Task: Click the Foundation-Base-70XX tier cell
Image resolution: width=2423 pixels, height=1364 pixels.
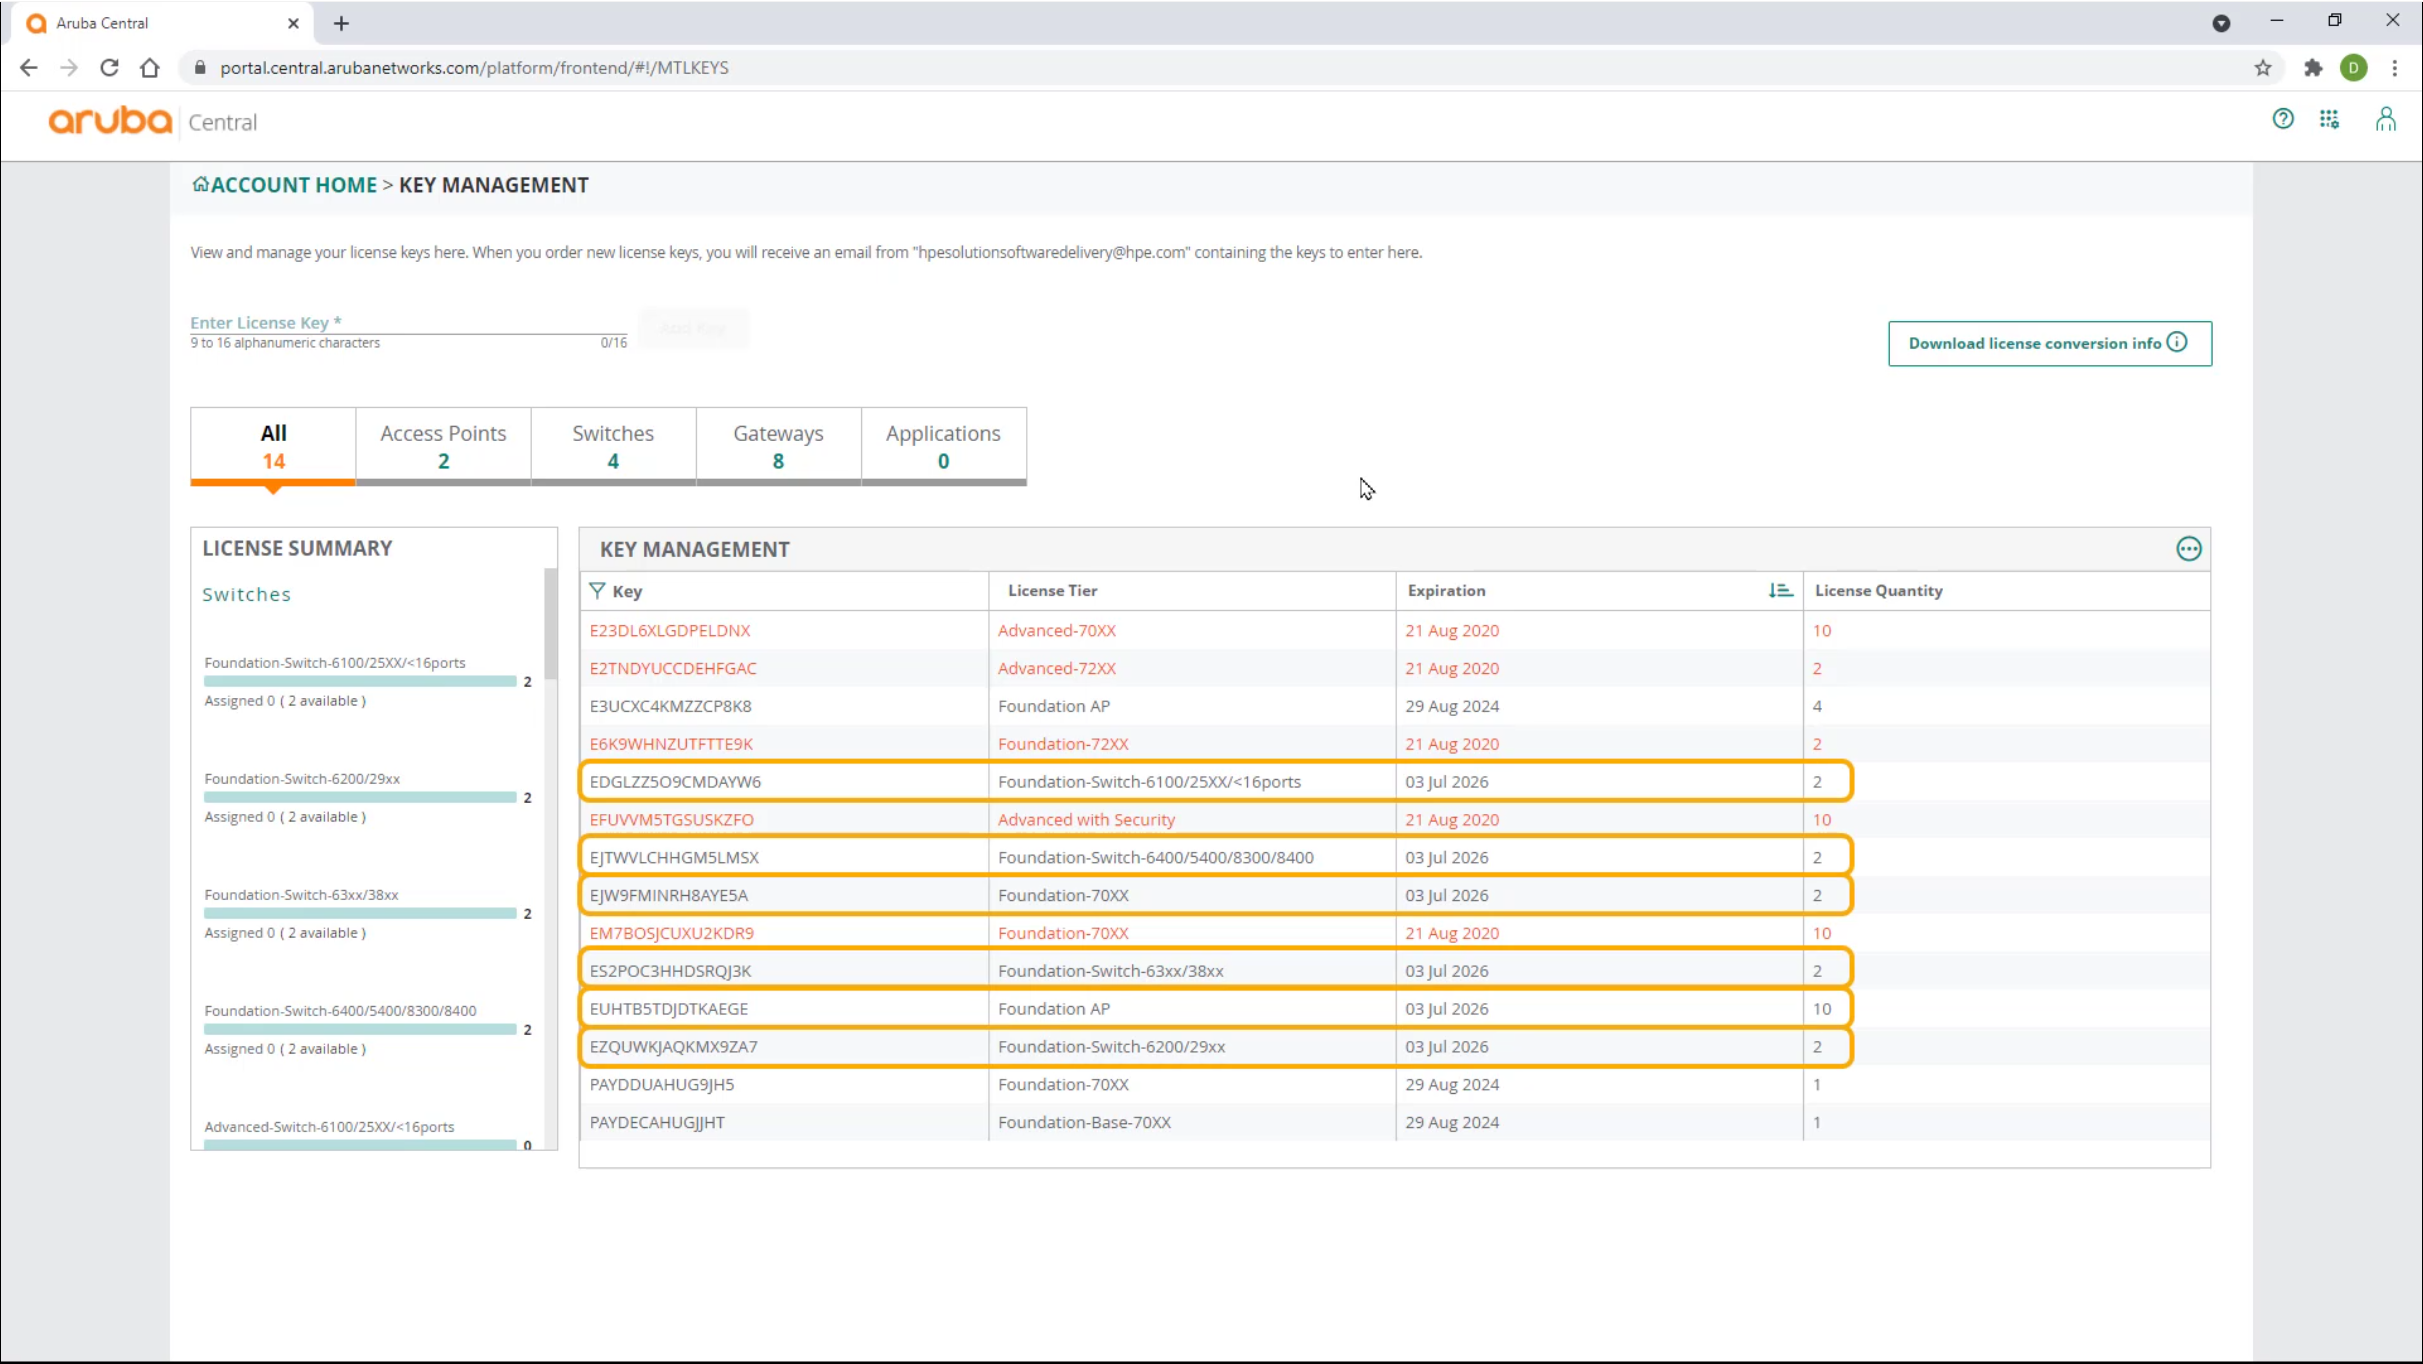Action: pos(1084,1123)
